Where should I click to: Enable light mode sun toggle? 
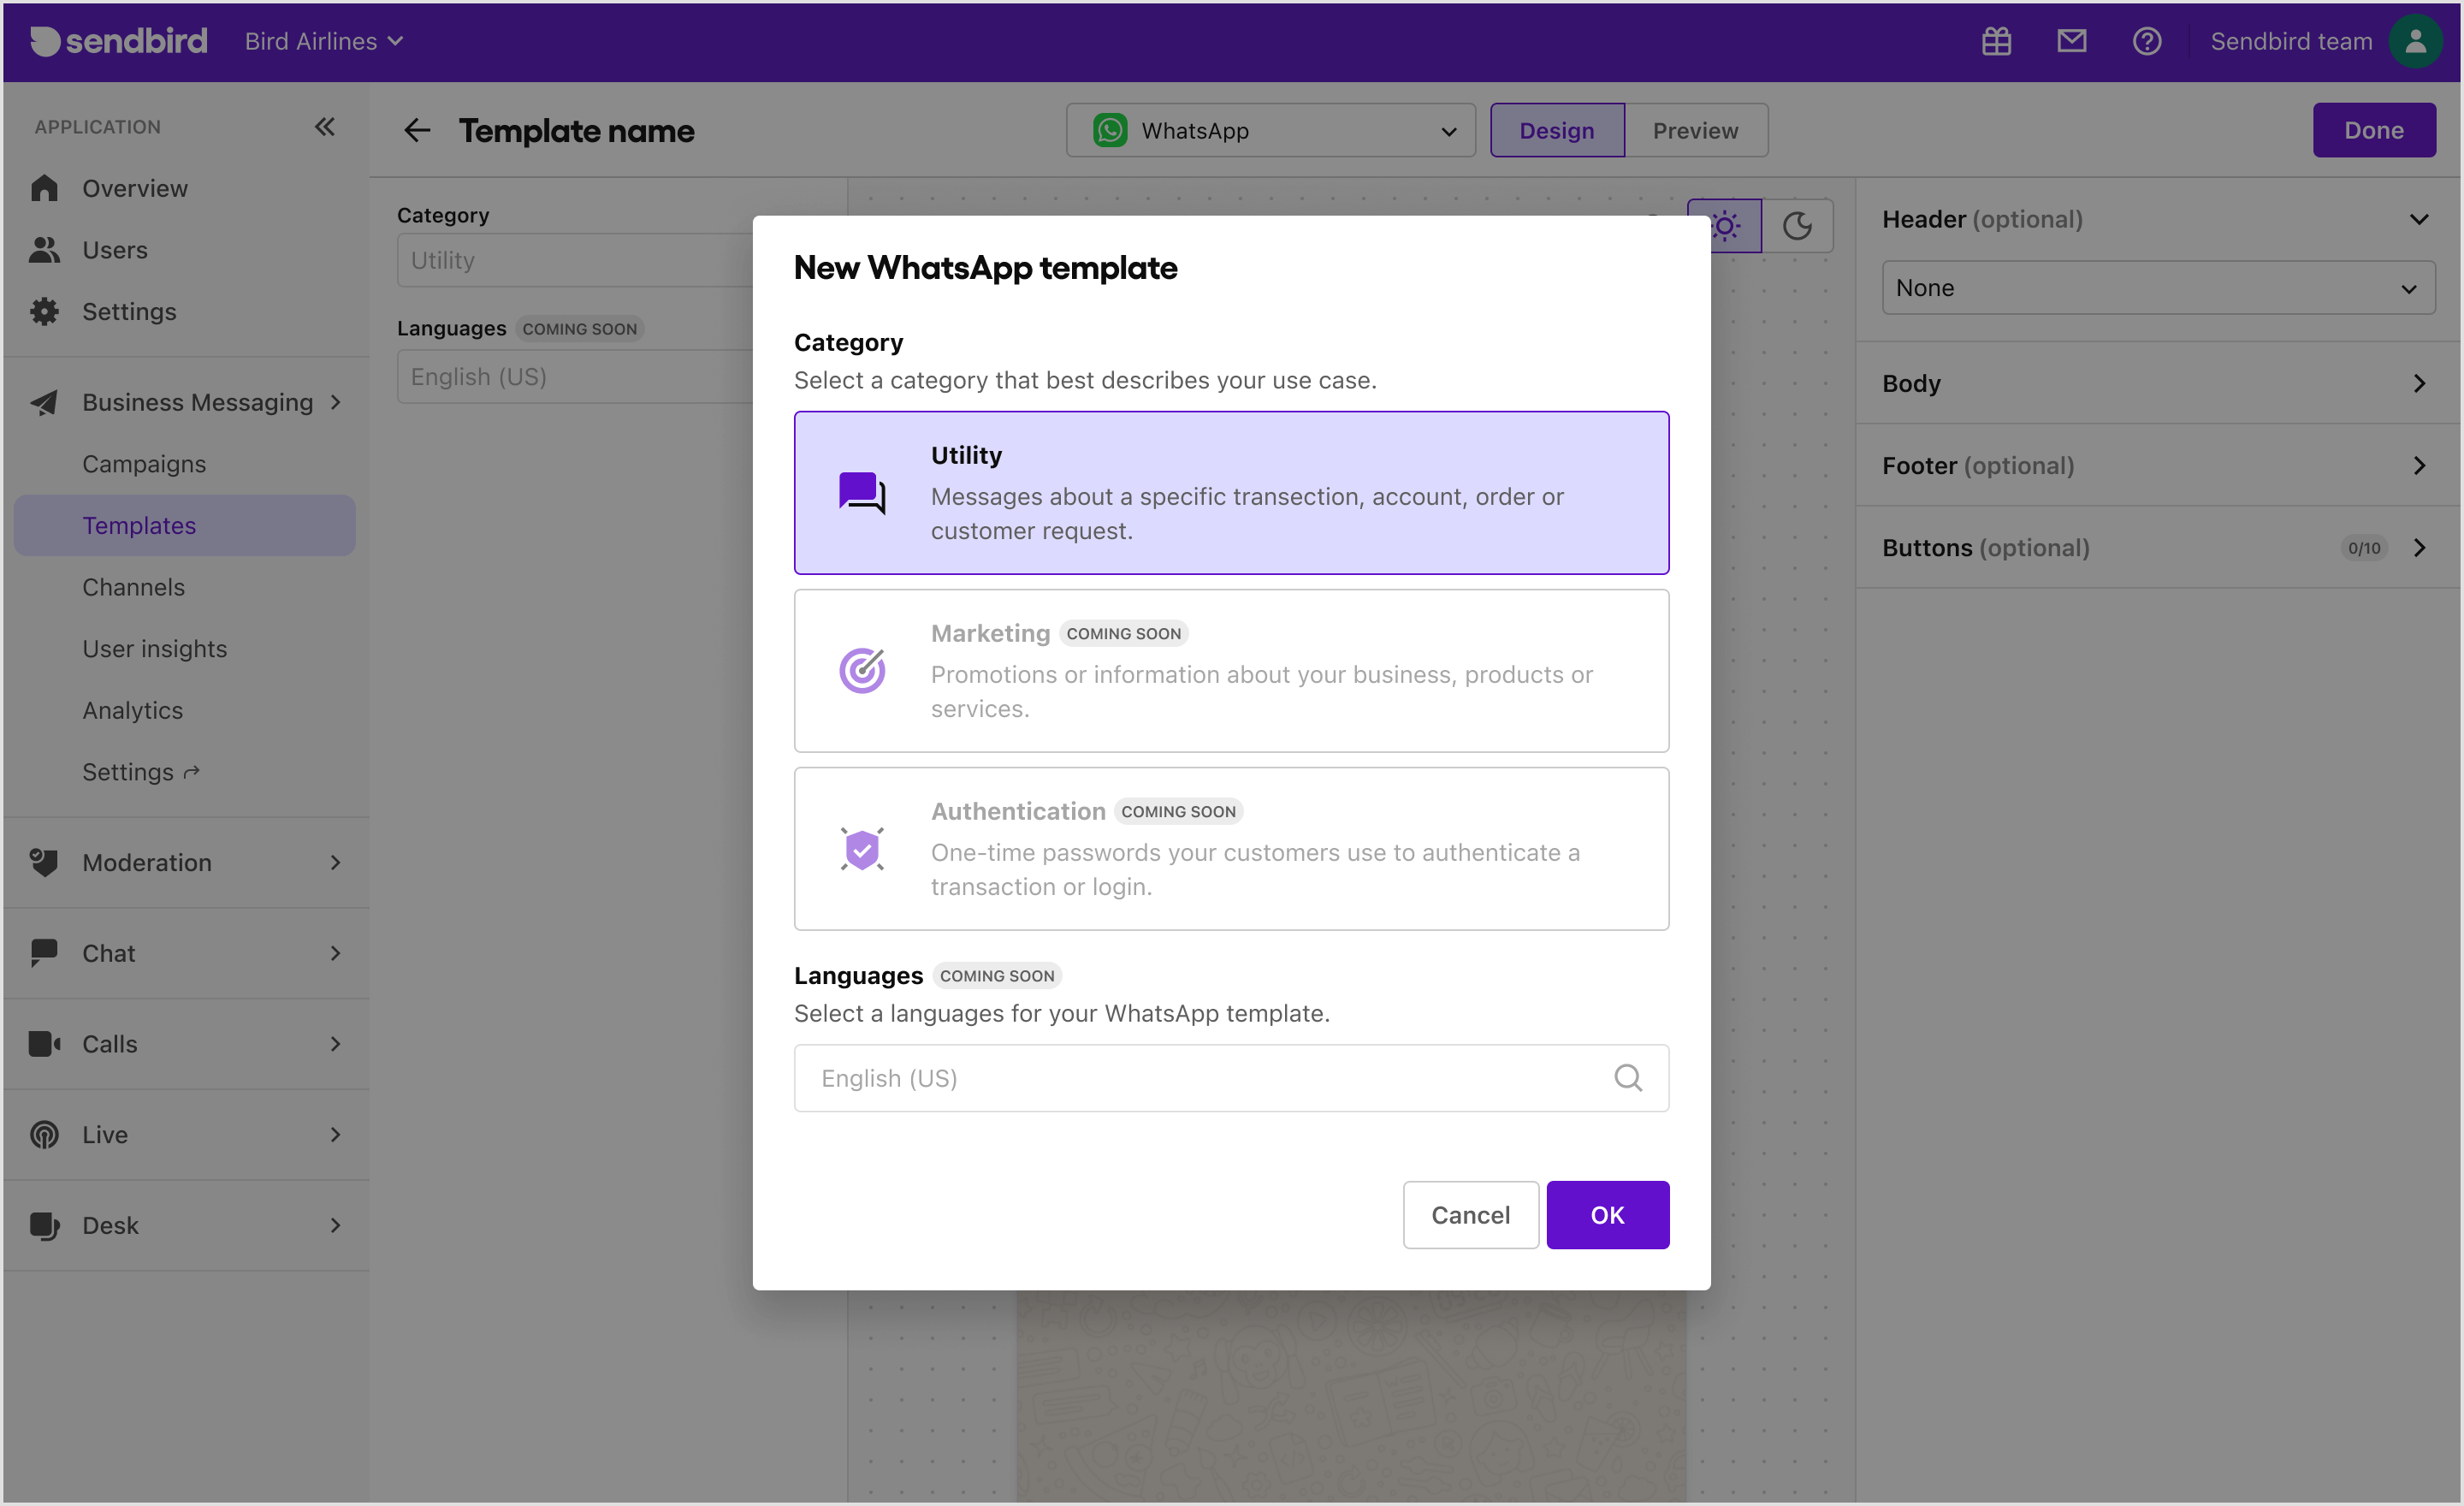(x=1726, y=225)
